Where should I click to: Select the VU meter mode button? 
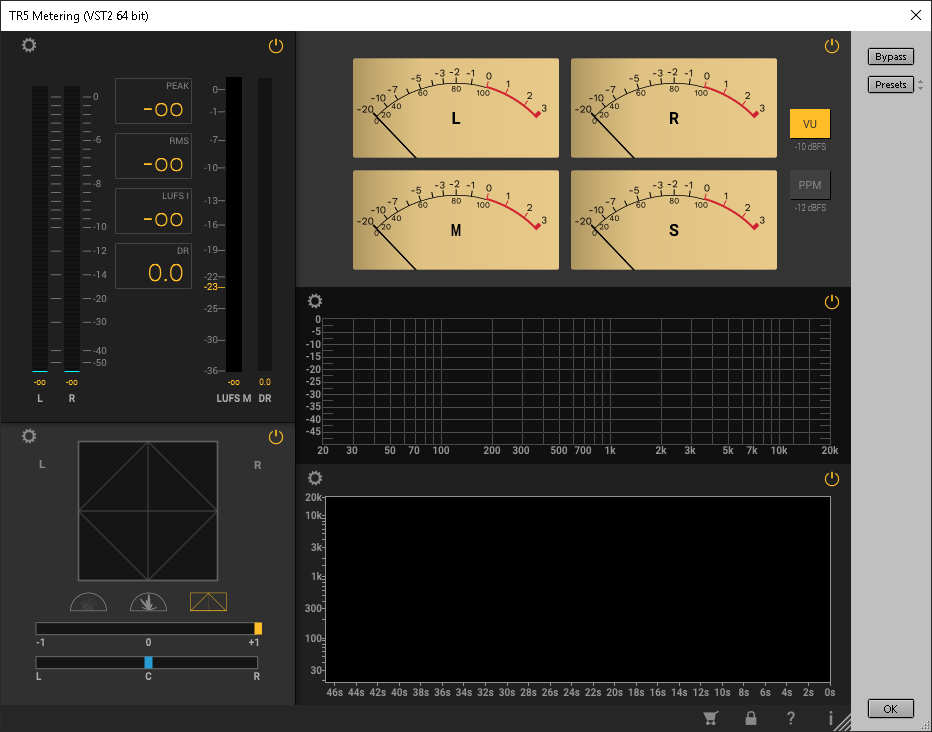810,124
